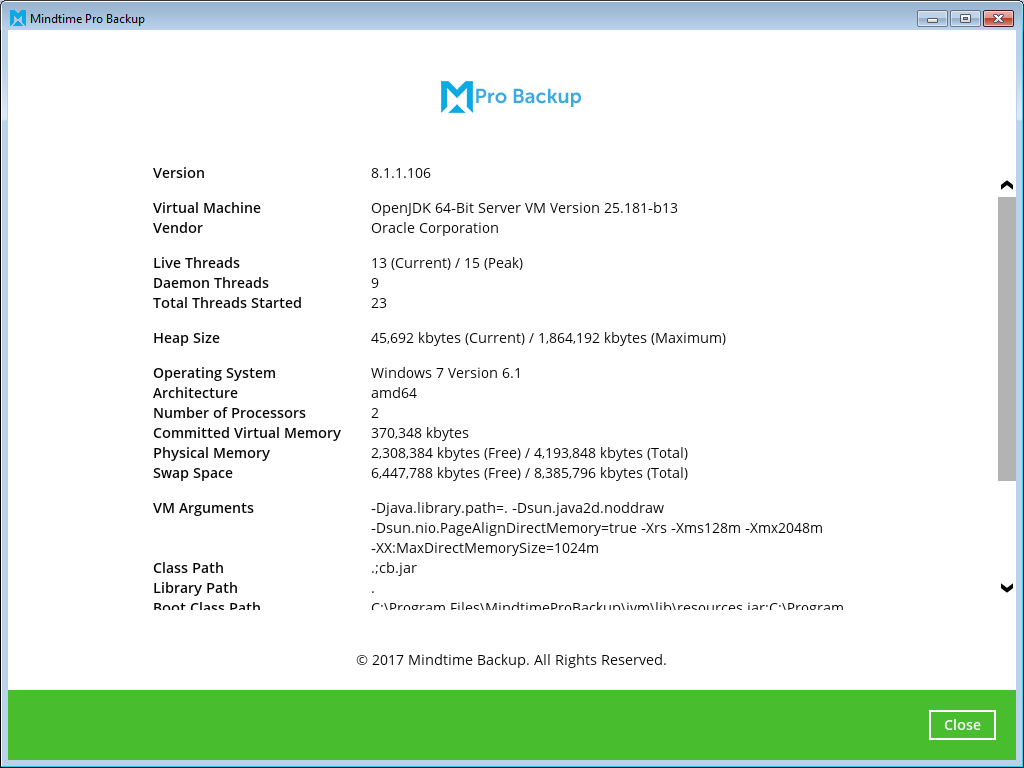Click the 370,348 kbytes value

point(419,433)
